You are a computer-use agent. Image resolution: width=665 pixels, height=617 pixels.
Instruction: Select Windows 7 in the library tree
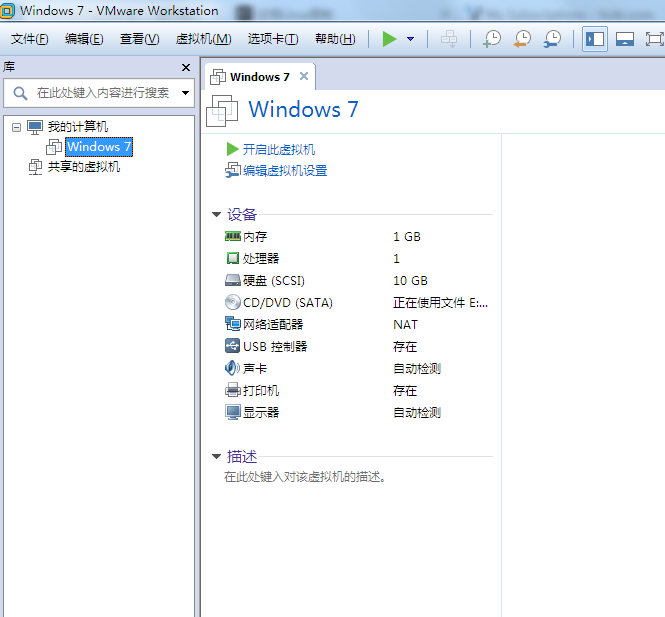click(99, 147)
